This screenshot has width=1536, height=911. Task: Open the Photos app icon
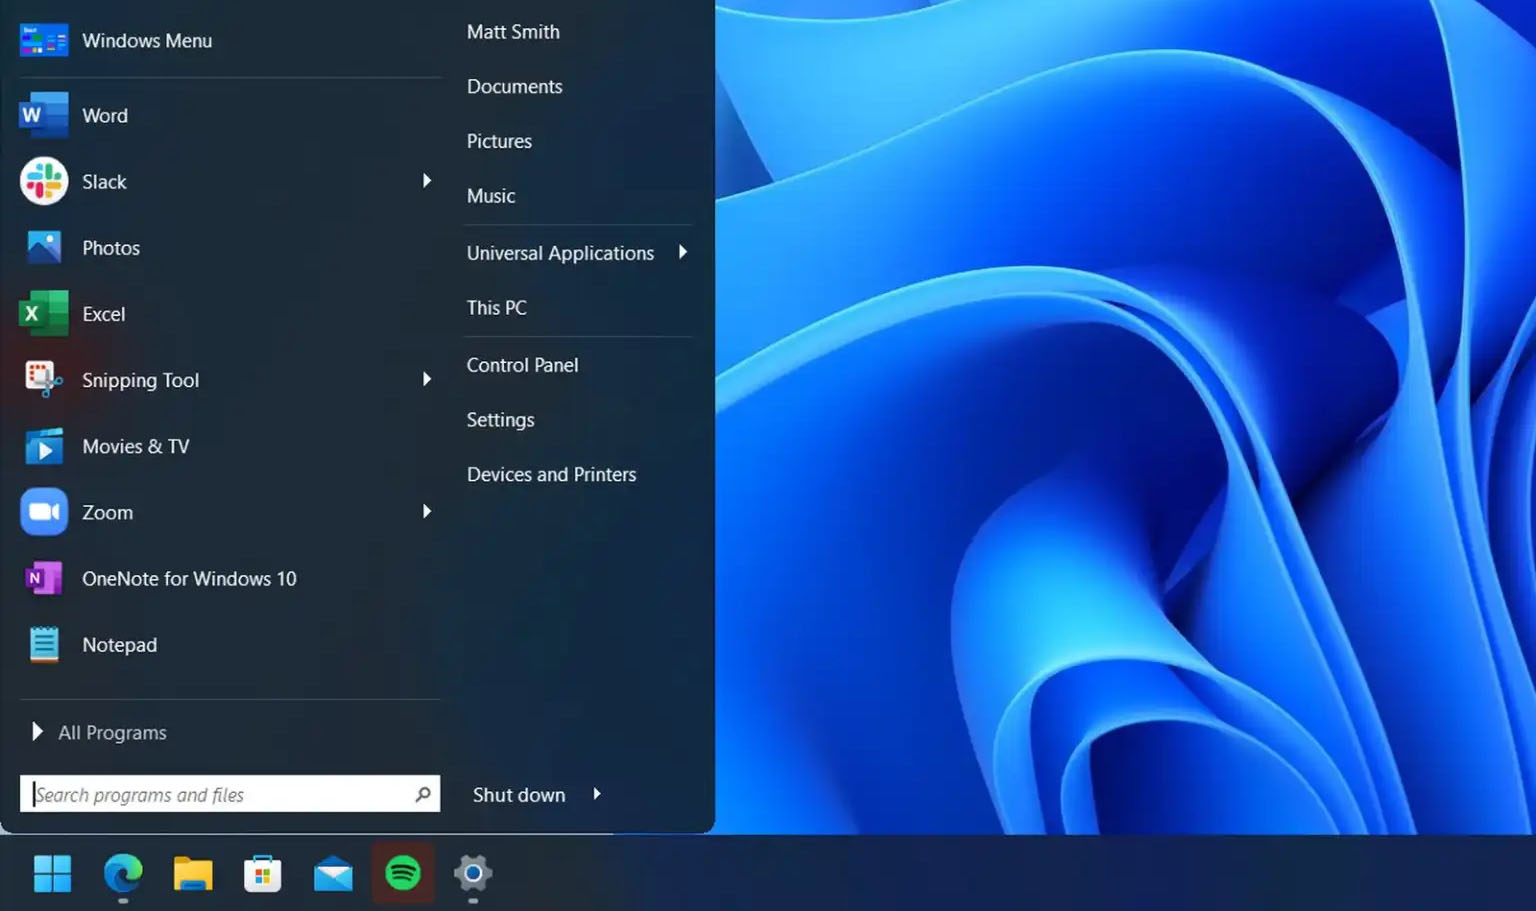[x=44, y=247]
